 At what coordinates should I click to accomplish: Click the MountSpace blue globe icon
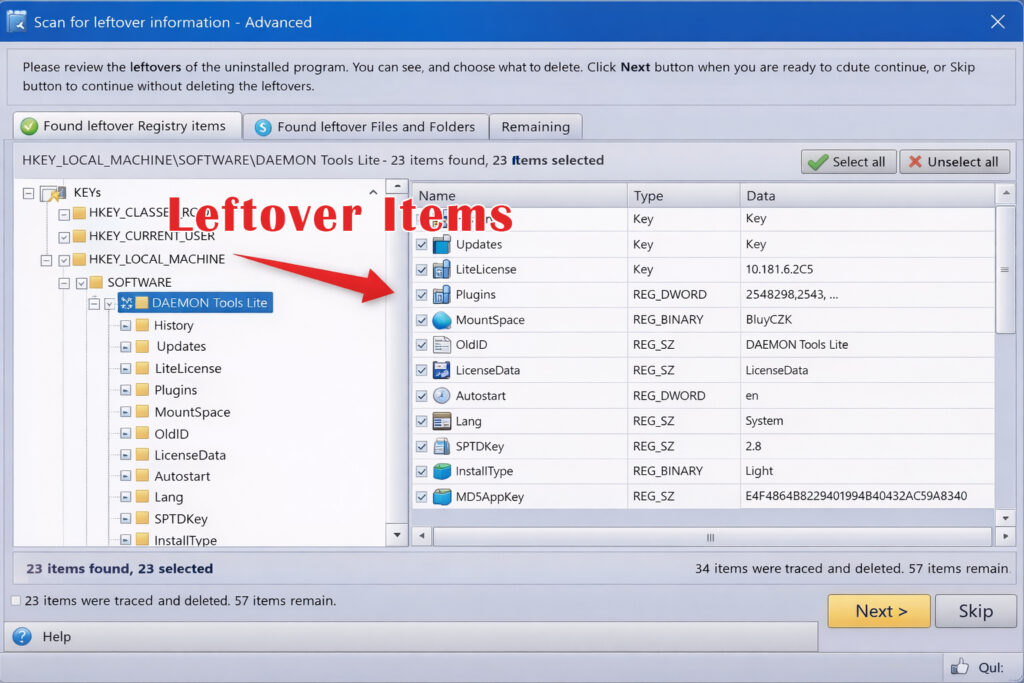(x=442, y=320)
